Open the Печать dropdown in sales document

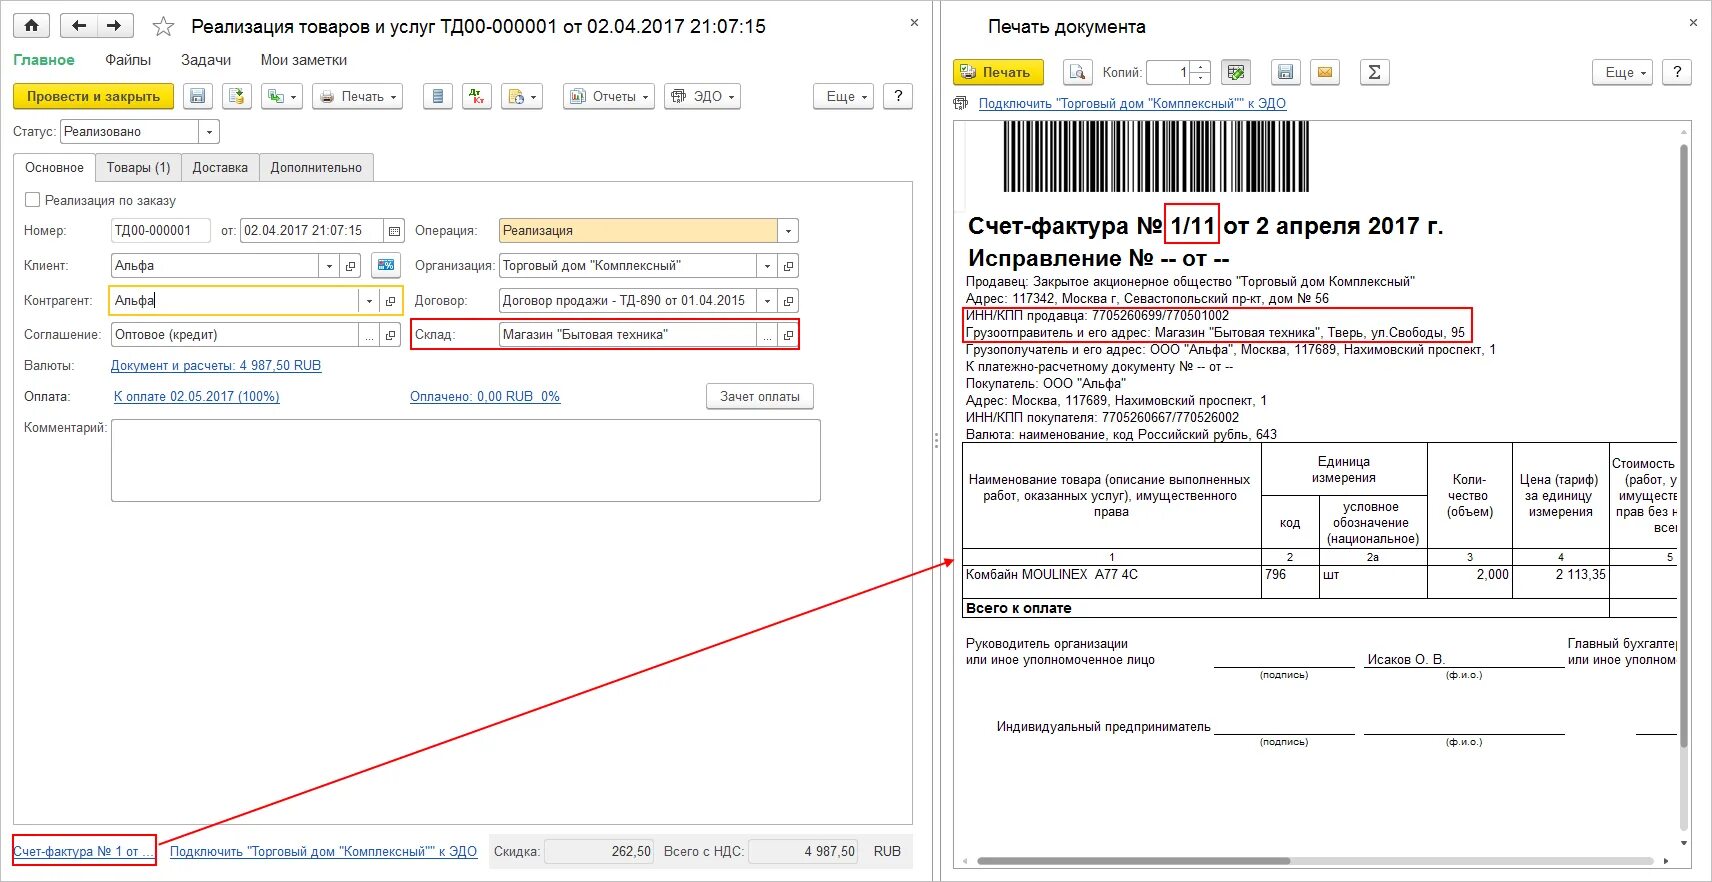(x=357, y=96)
